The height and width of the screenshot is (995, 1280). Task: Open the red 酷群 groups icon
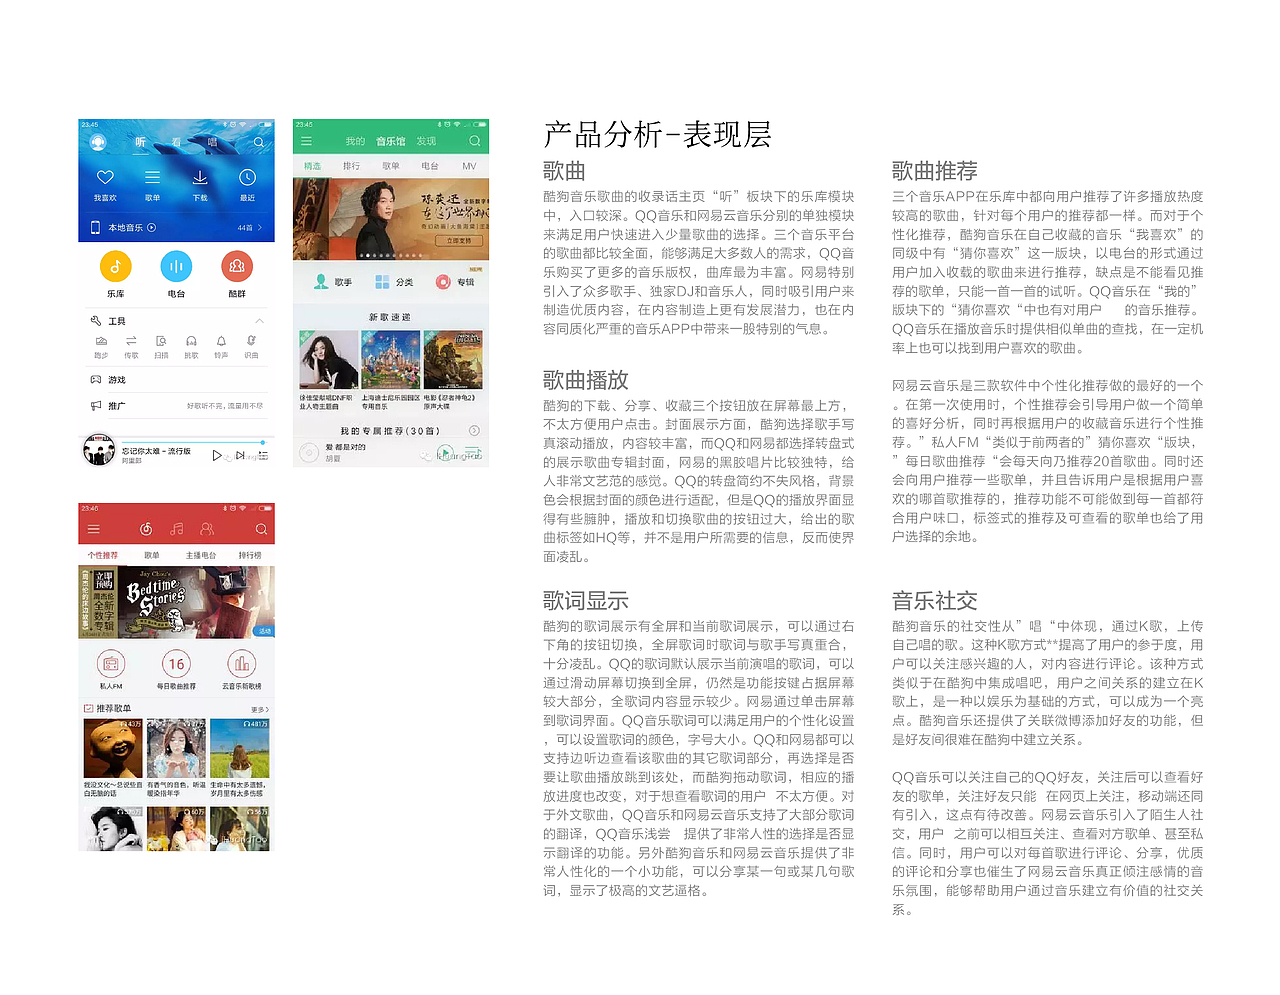click(x=237, y=266)
